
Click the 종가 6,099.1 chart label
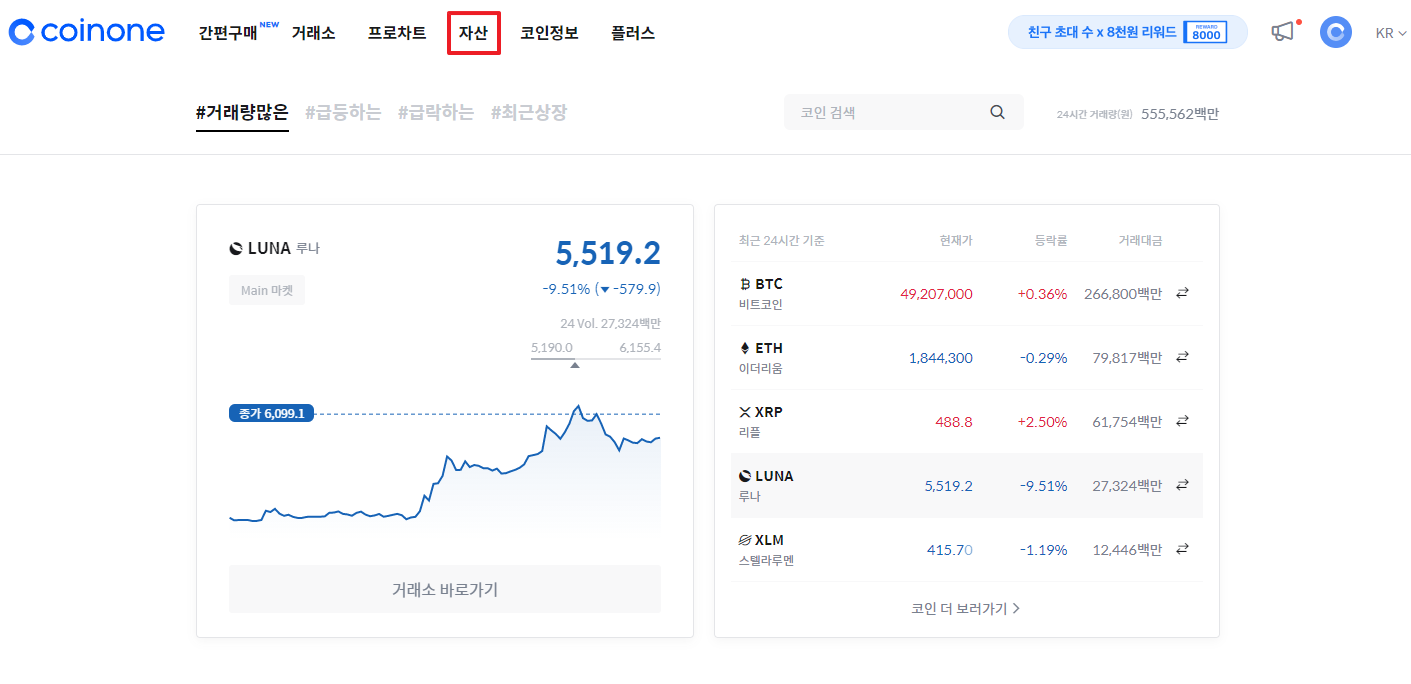pos(271,413)
